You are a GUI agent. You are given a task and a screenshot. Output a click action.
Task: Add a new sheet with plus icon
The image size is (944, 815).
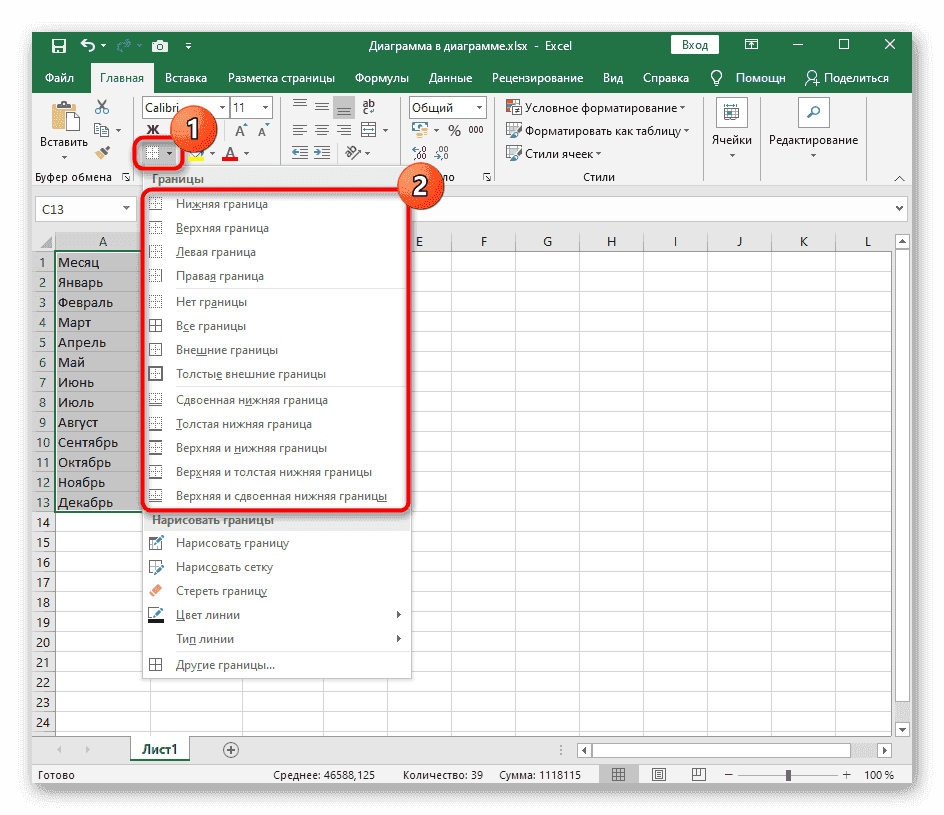pyautogui.click(x=231, y=749)
